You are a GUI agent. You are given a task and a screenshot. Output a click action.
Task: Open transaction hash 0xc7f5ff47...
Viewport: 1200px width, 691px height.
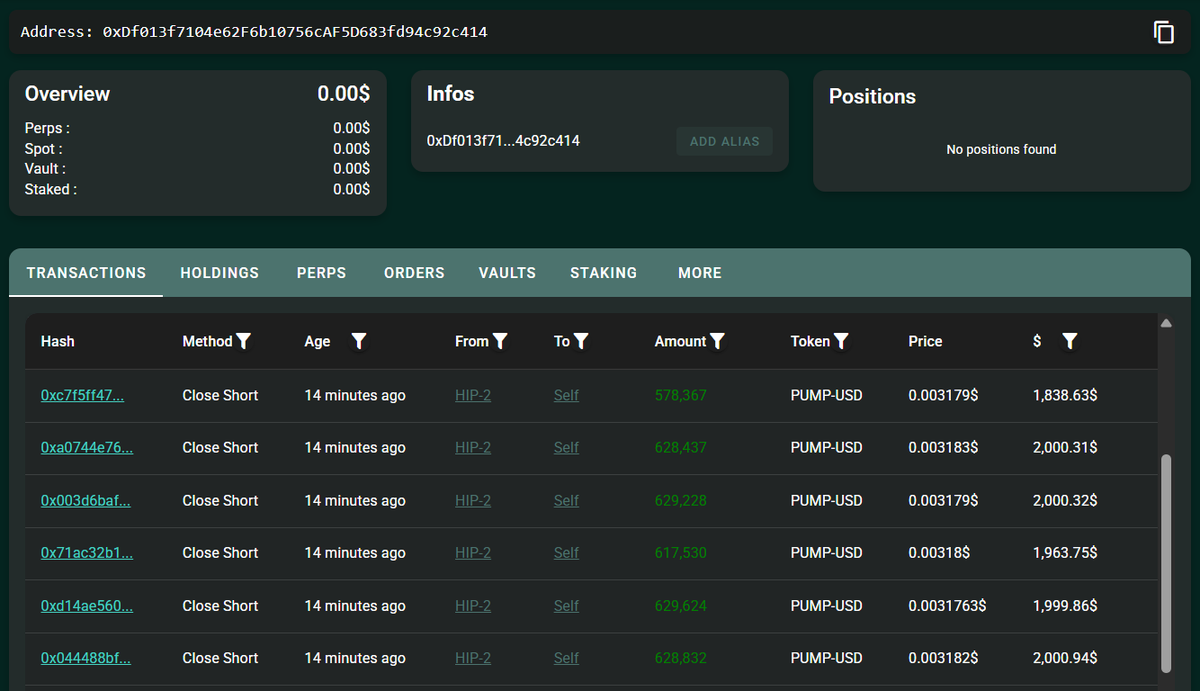tap(83, 395)
